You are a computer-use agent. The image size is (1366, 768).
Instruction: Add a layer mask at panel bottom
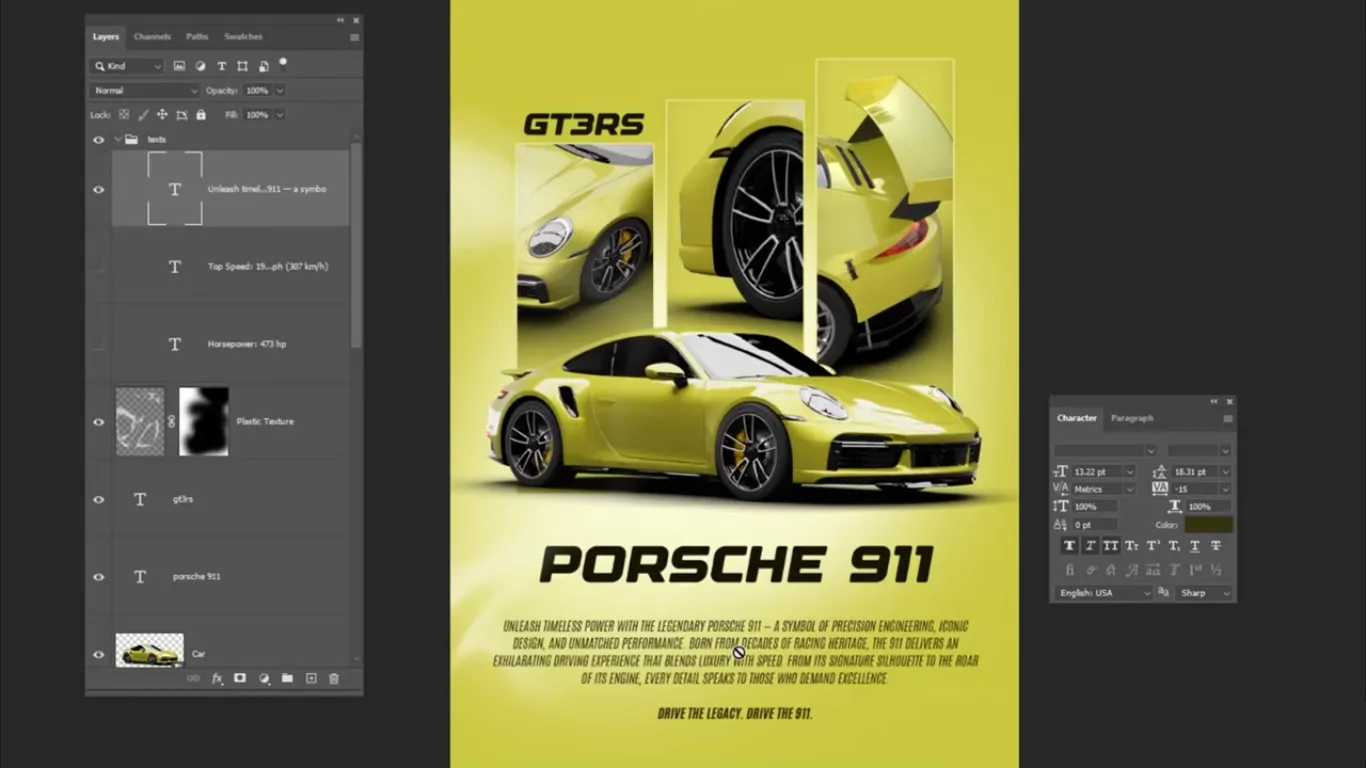click(239, 678)
